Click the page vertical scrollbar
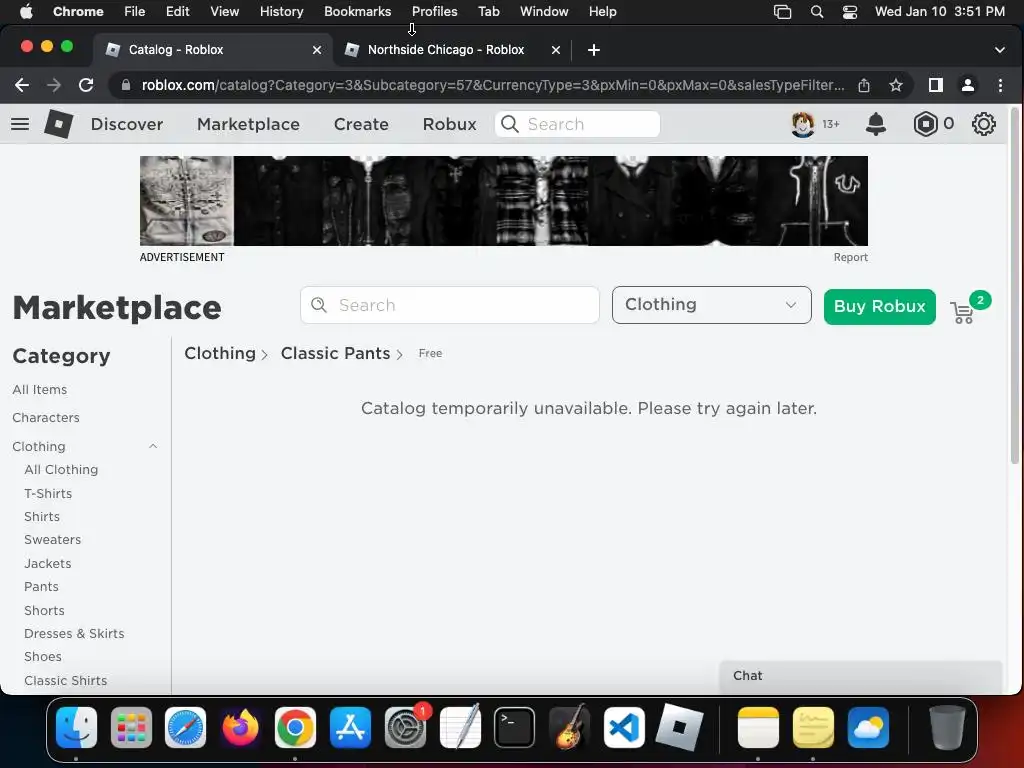1024x768 pixels. [x=1014, y=287]
